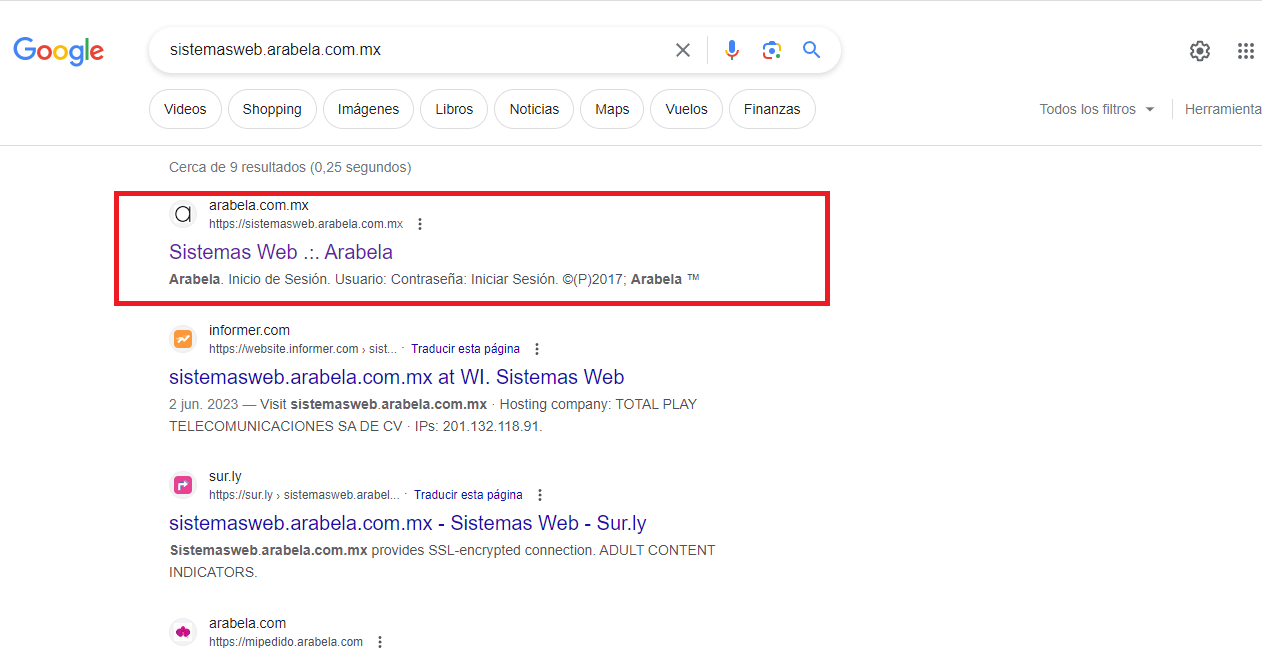
Task: Select the Shopping filter
Action: click(272, 109)
